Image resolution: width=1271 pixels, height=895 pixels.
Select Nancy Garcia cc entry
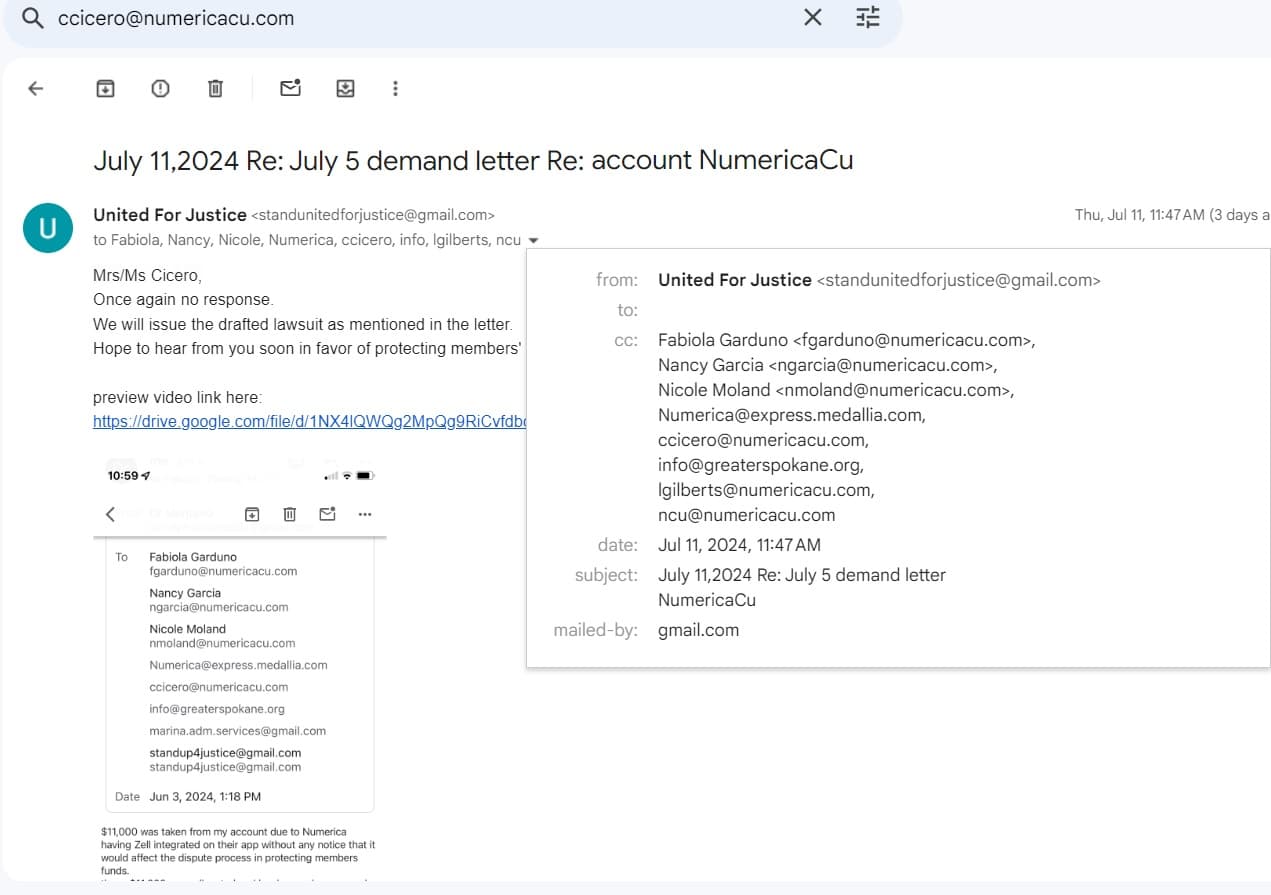[x=827, y=365]
